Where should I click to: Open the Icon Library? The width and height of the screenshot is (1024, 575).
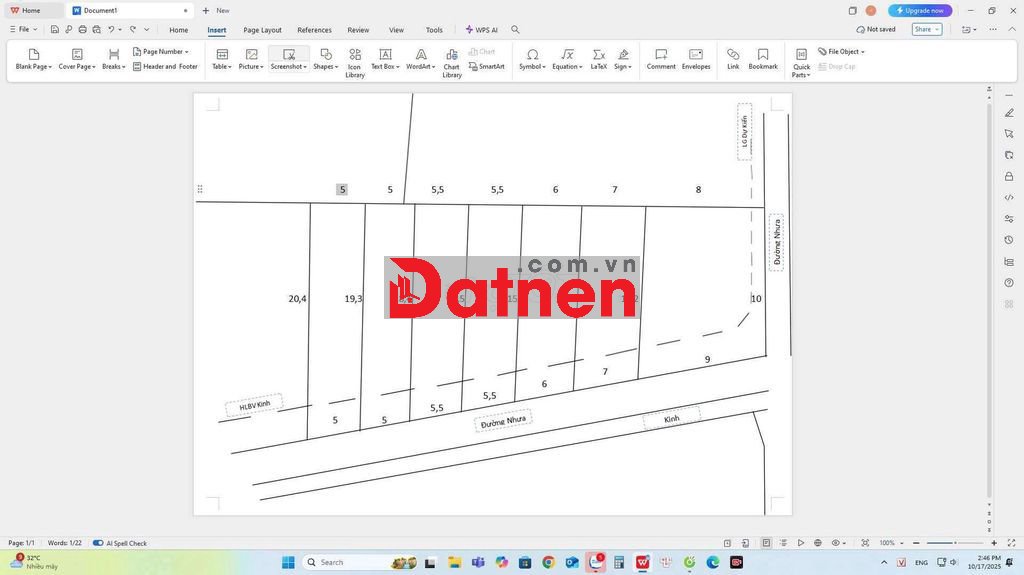[x=355, y=59]
